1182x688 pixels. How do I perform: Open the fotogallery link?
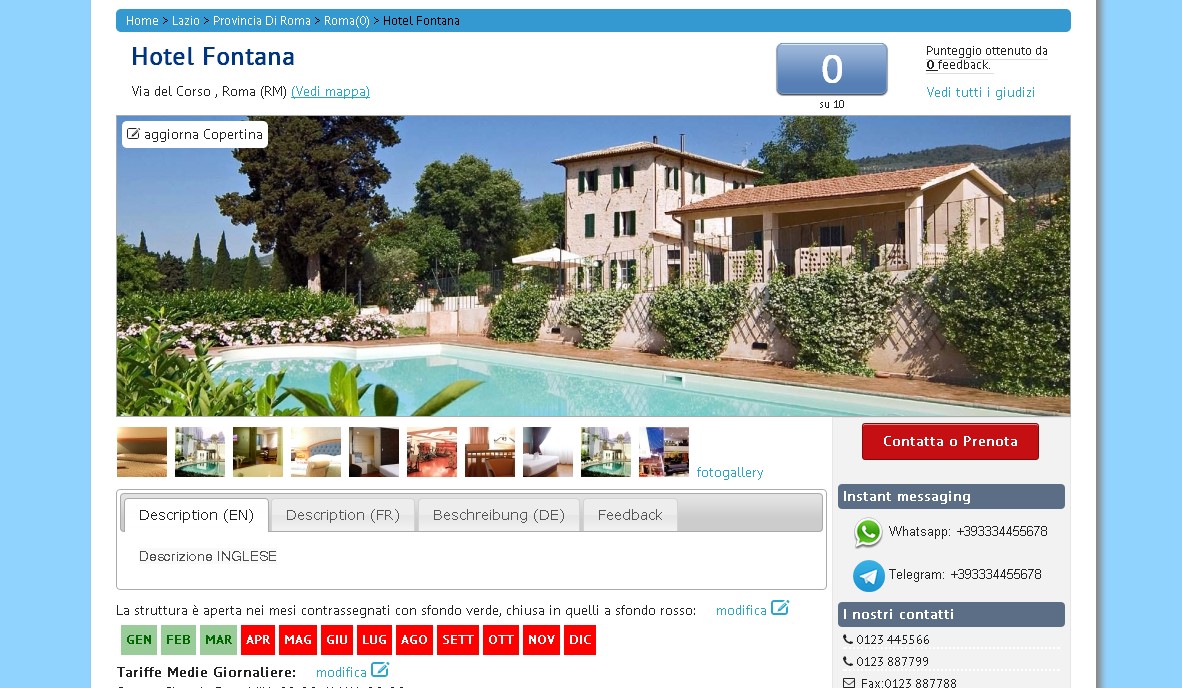coord(730,472)
